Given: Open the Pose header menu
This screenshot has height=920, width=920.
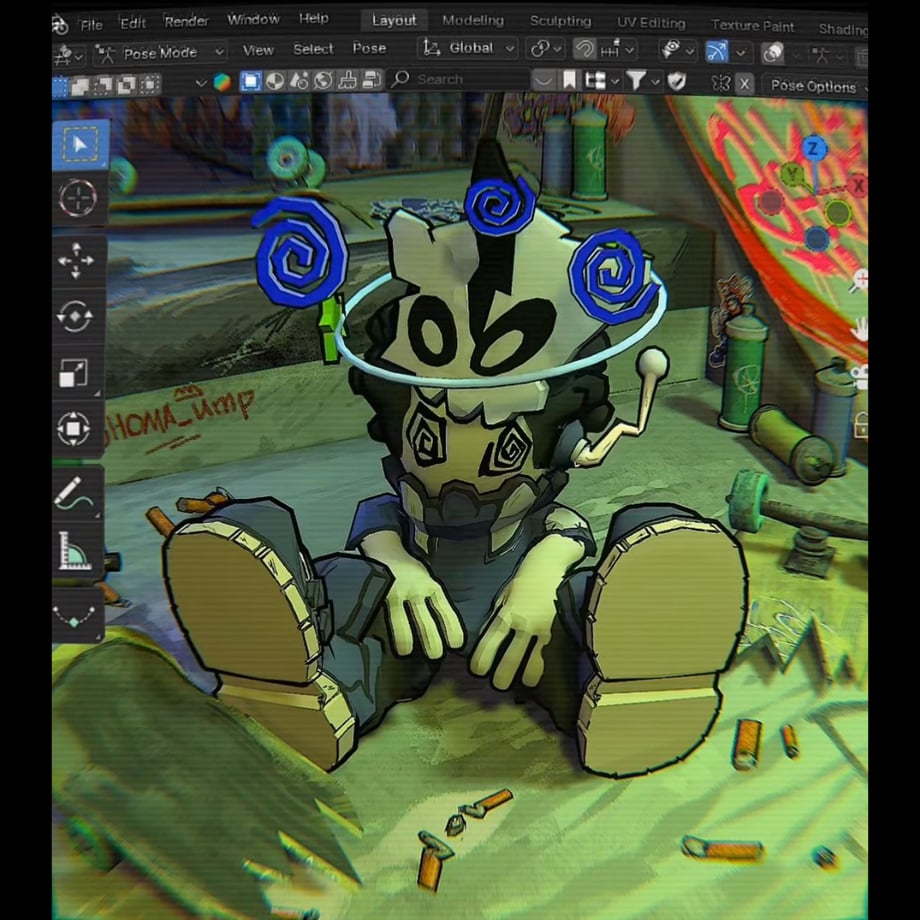Looking at the screenshot, I should click(x=370, y=48).
